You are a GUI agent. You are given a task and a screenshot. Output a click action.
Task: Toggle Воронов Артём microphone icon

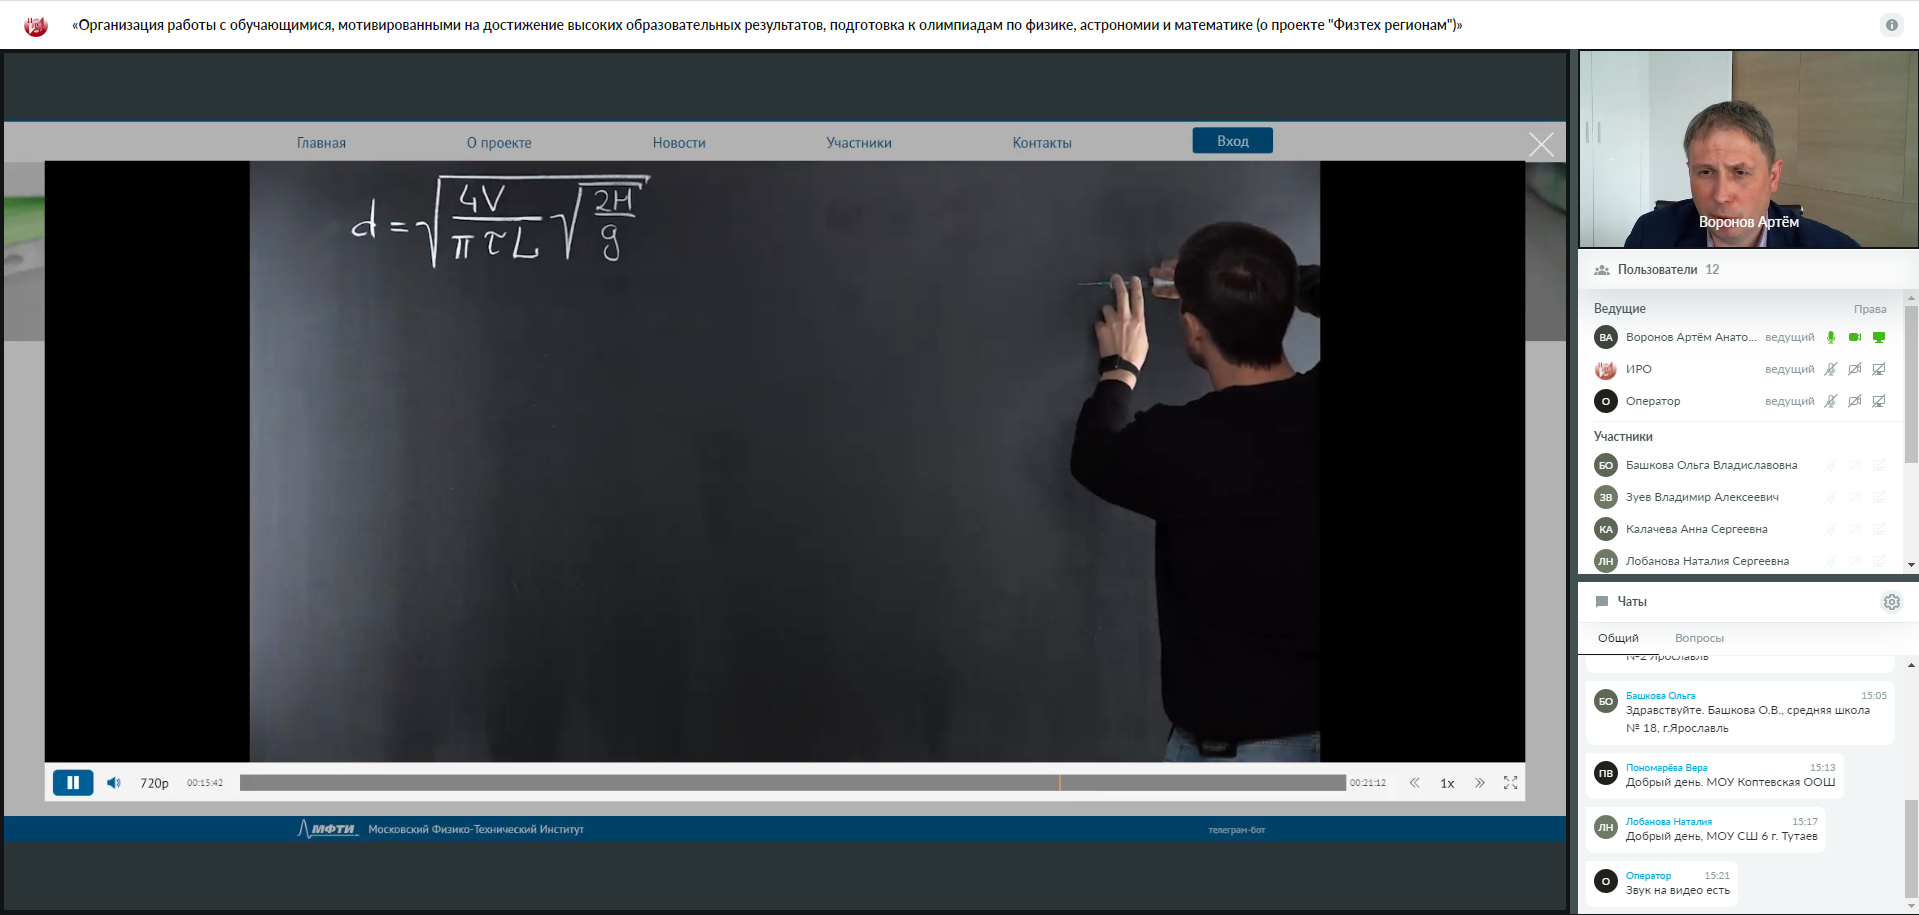tap(1831, 338)
